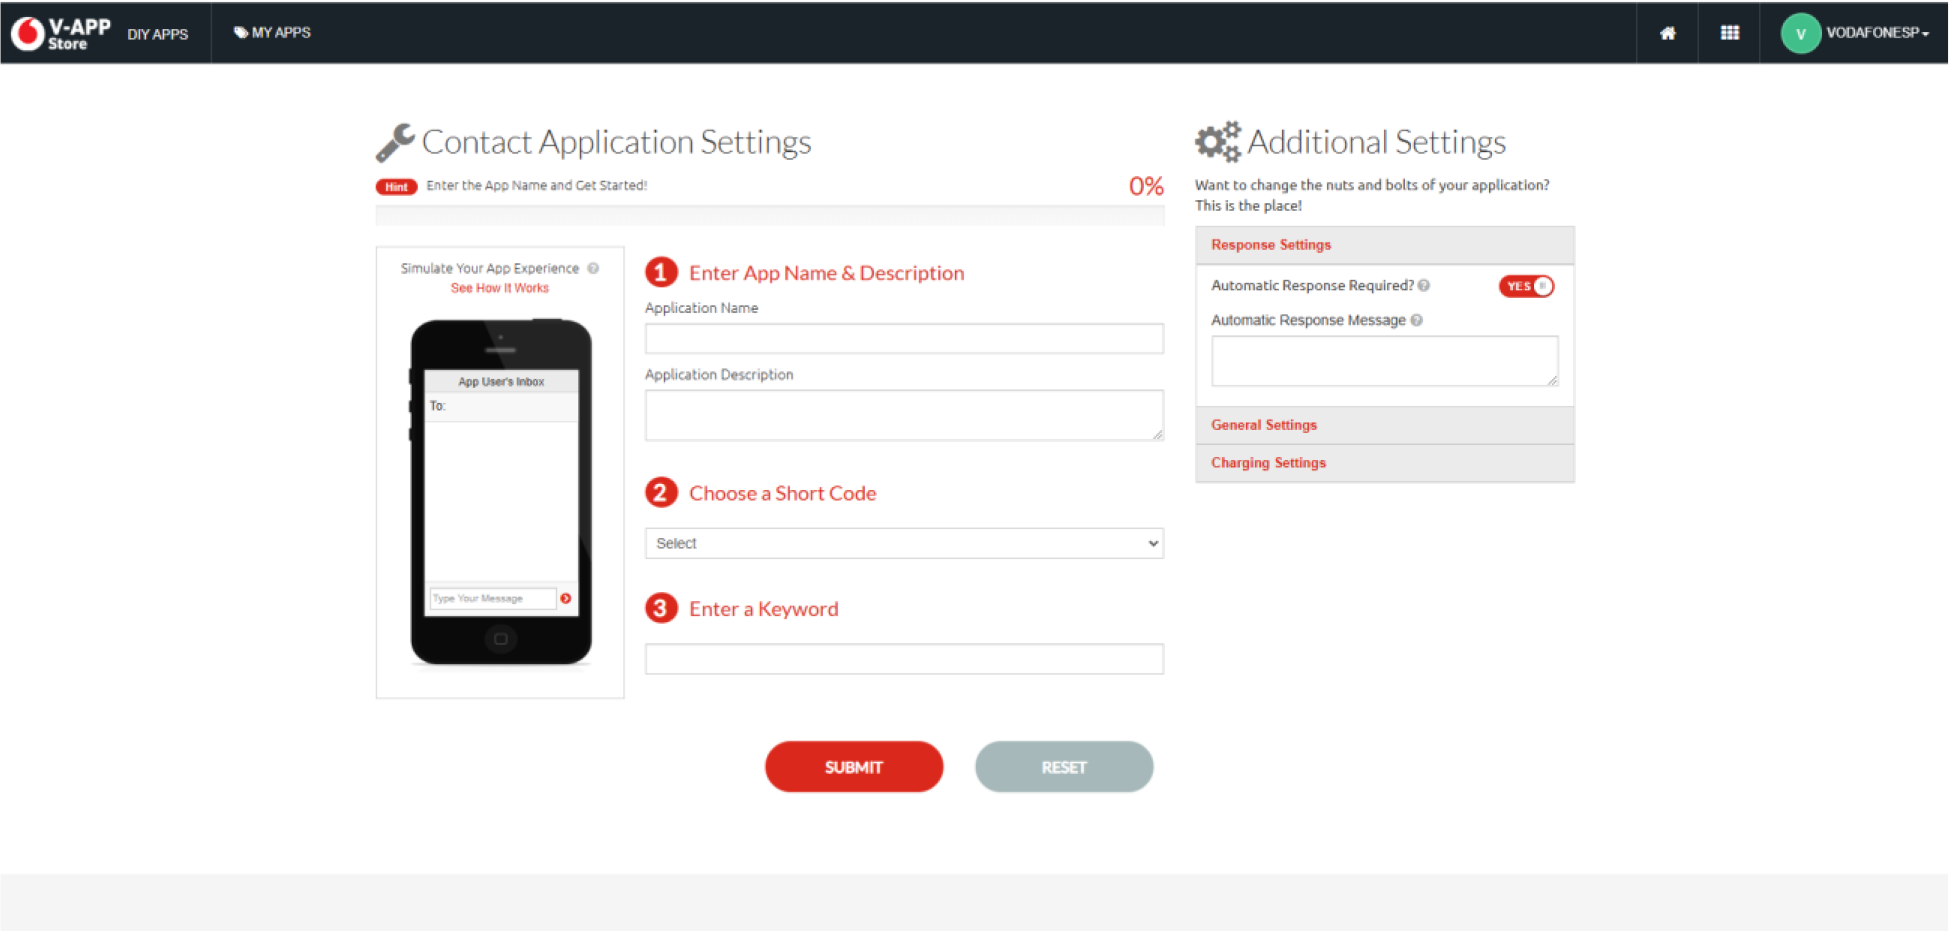Click the wrench icon beside Contact Application Settings
This screenshot has height=931, width=1949.
coord(394,142)
